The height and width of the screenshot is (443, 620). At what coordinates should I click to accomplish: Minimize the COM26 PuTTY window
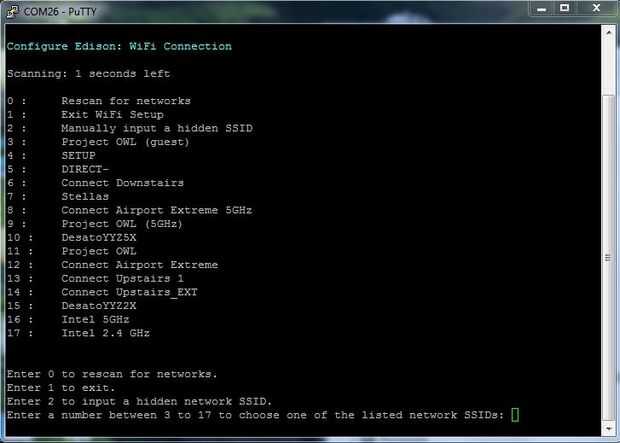pyautogui.click(x=542, y=9)
